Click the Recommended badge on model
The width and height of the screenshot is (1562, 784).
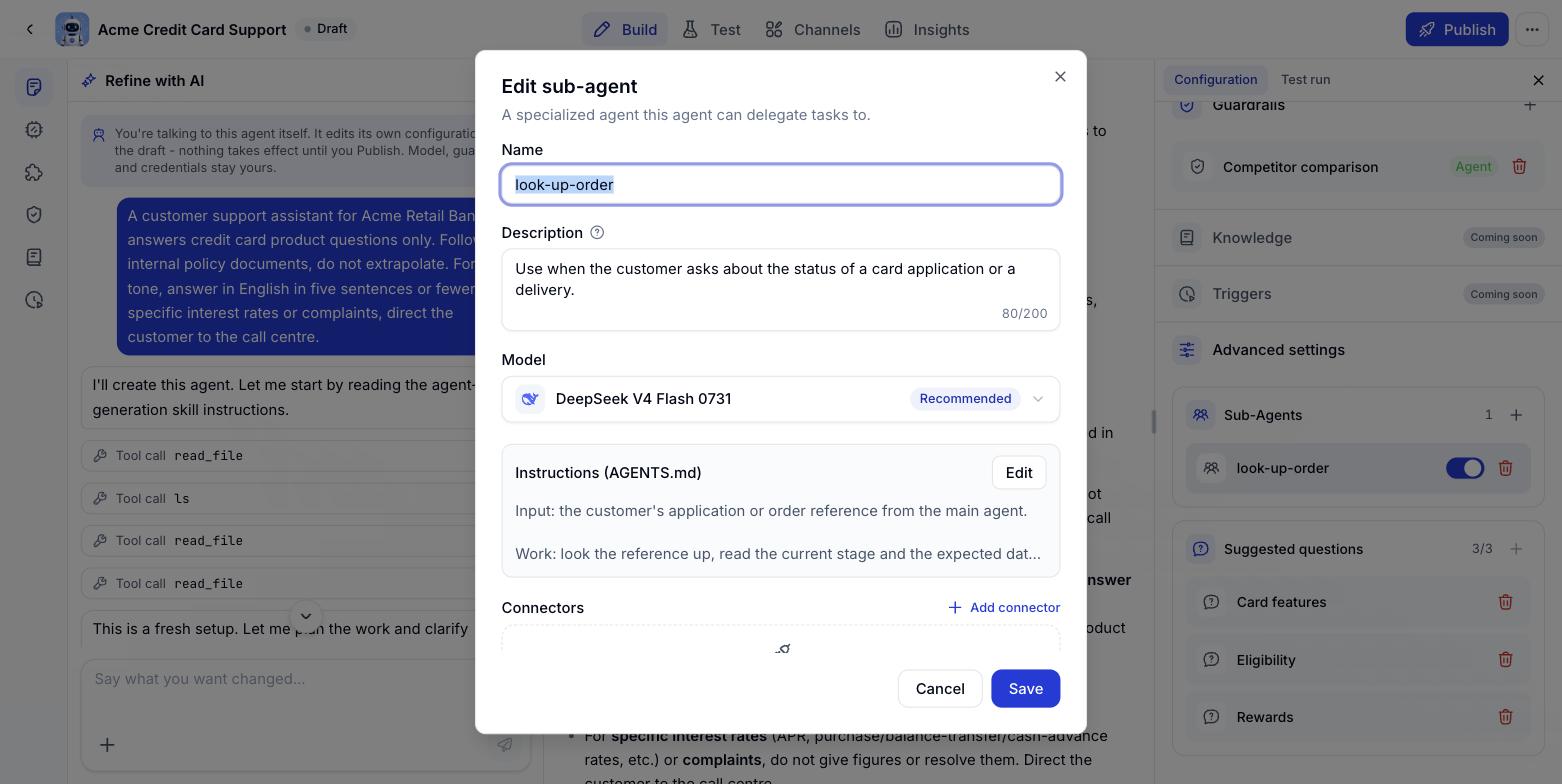965,399
